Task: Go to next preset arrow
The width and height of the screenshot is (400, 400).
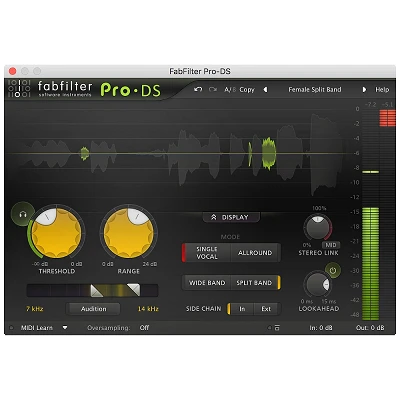Action: [x=364, y=90]
